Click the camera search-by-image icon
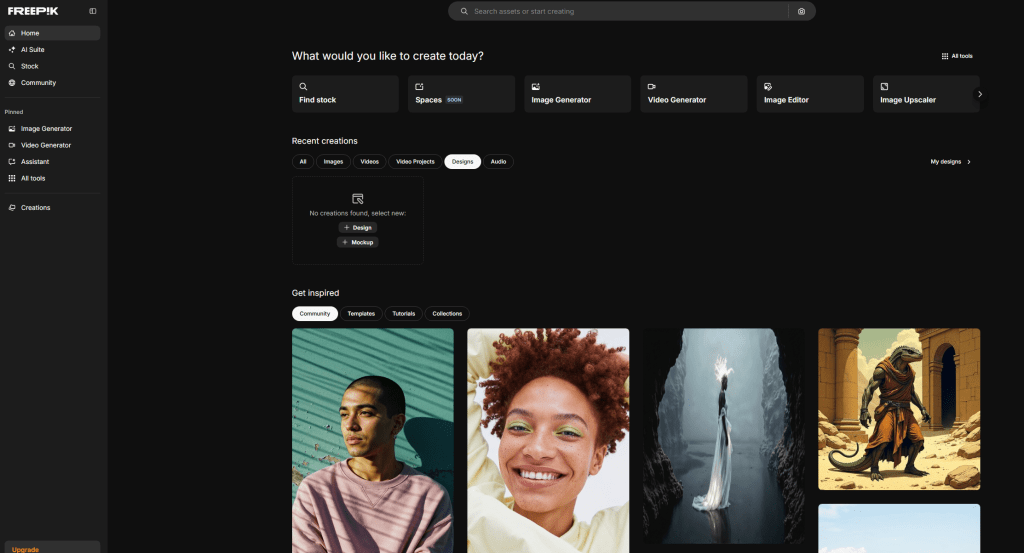 pos(801,11)
